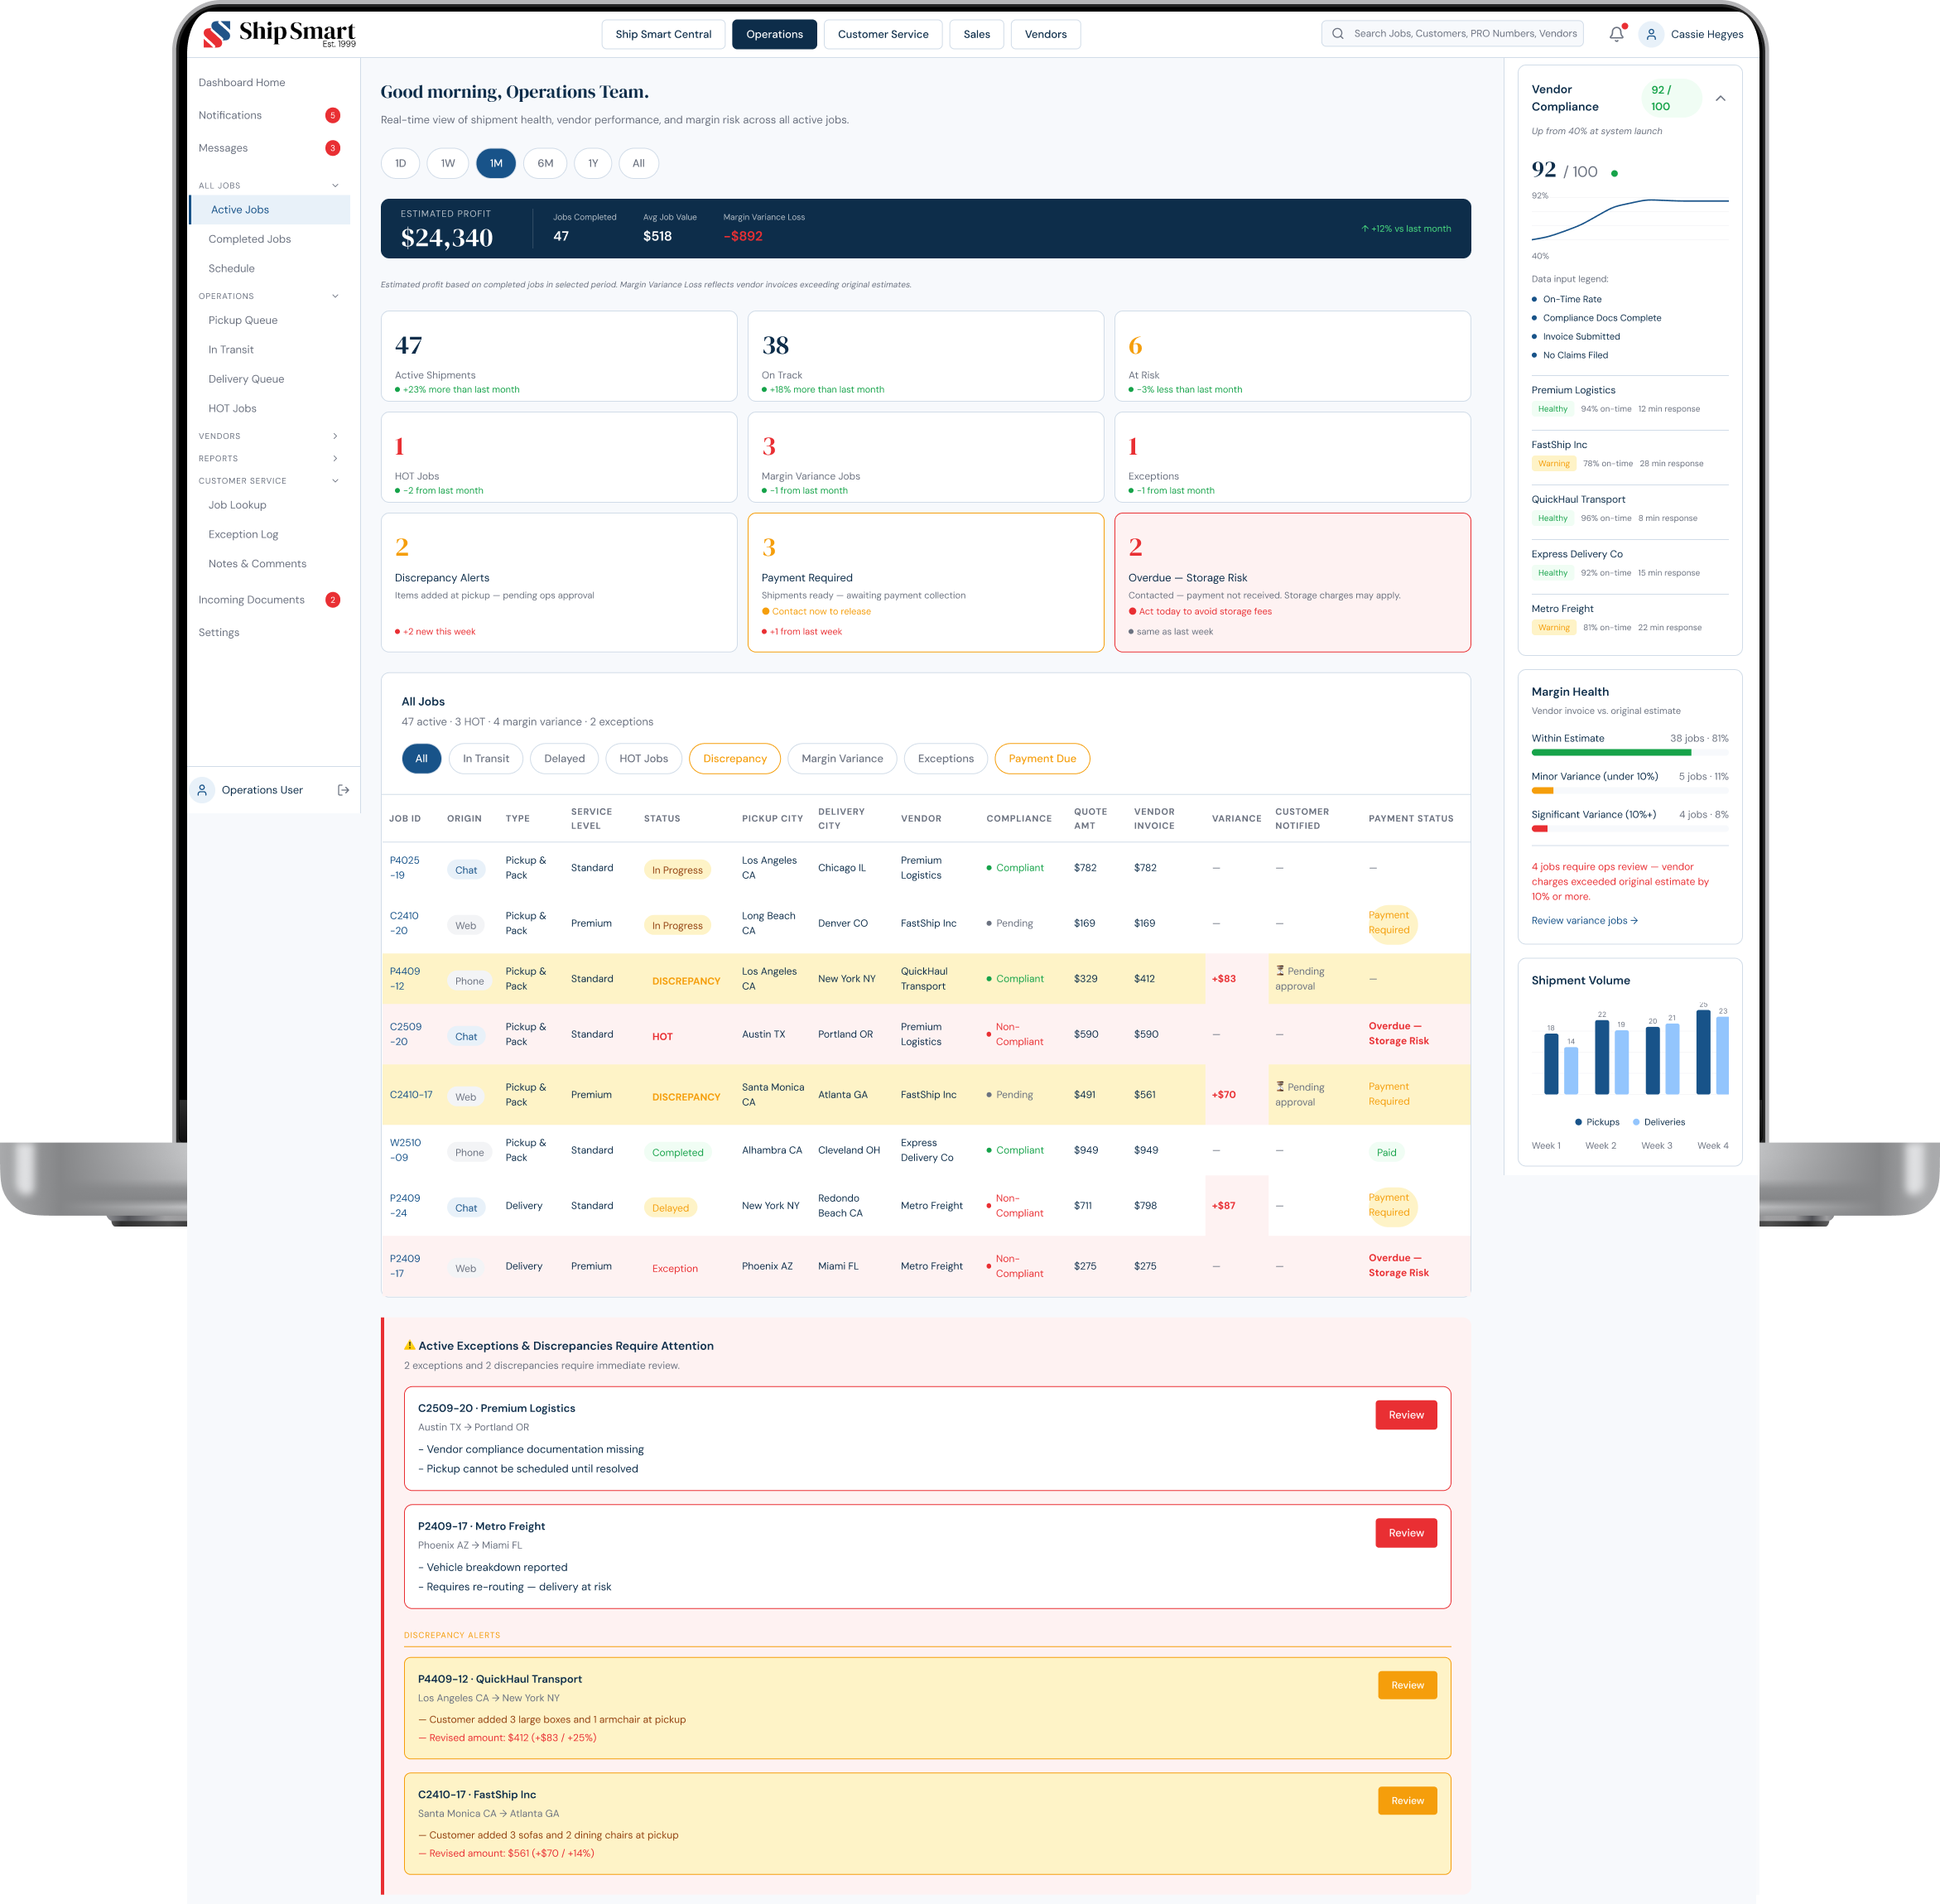Click the logout icon beside Operations User
The height and width of the screenshot is (1904, 1940).
tap(343, 789)
